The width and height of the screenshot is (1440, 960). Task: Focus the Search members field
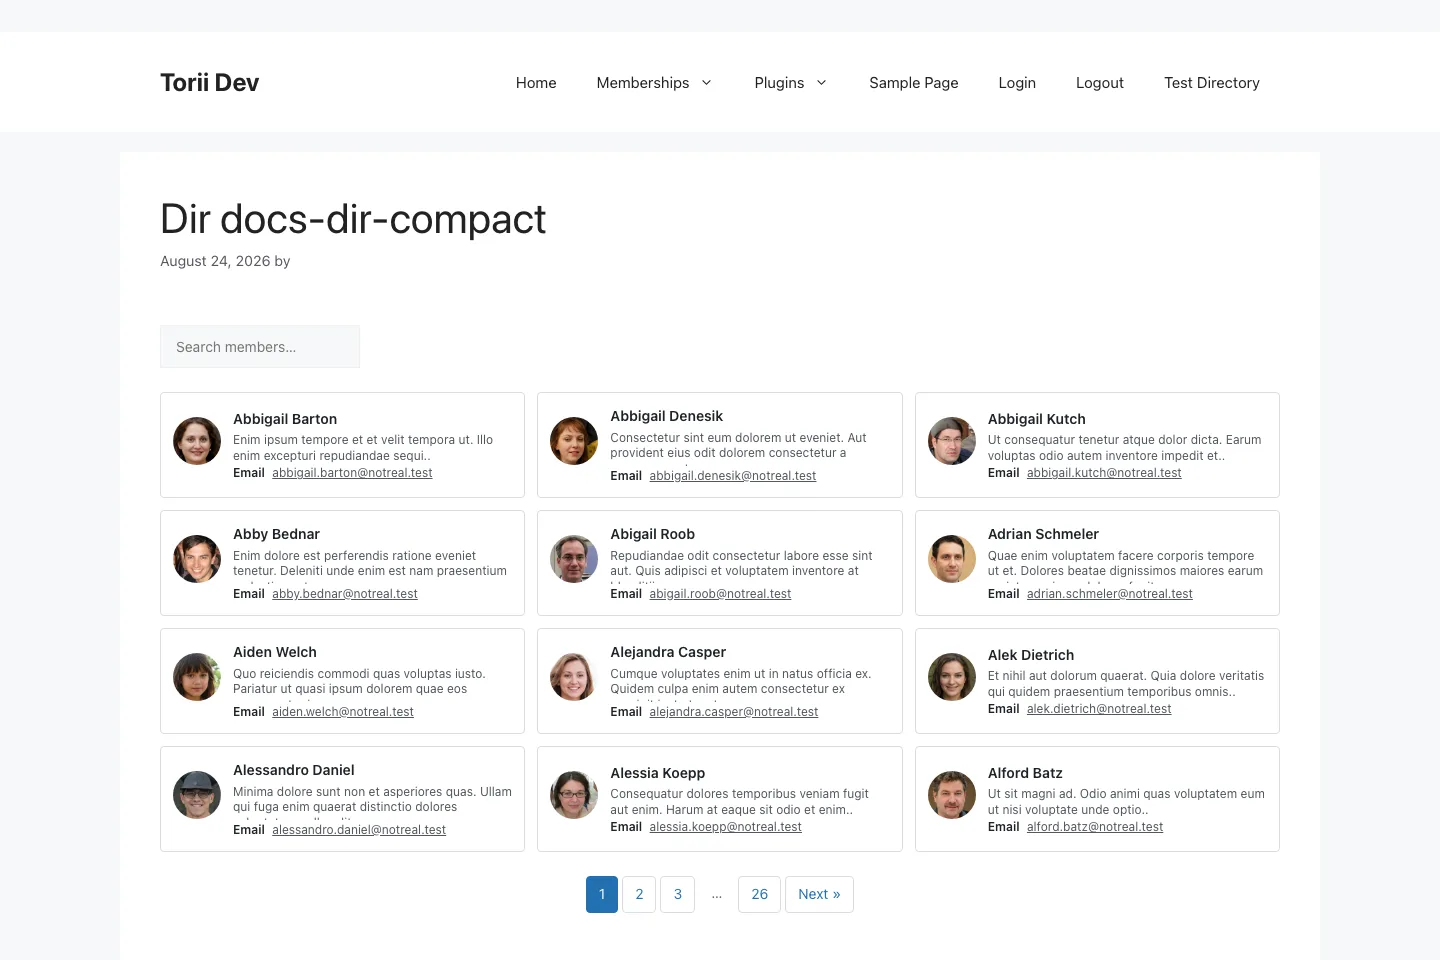pos(260,347)
